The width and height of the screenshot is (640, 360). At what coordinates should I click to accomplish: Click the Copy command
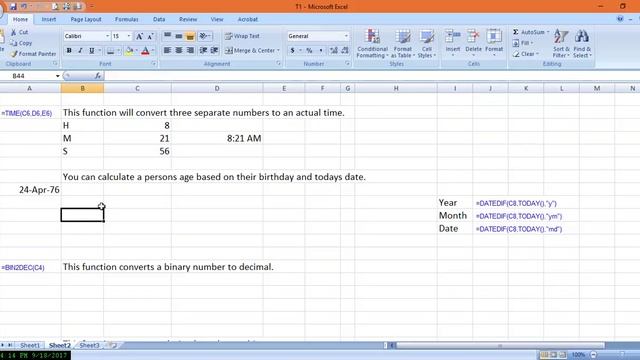(x=21, y=43)
